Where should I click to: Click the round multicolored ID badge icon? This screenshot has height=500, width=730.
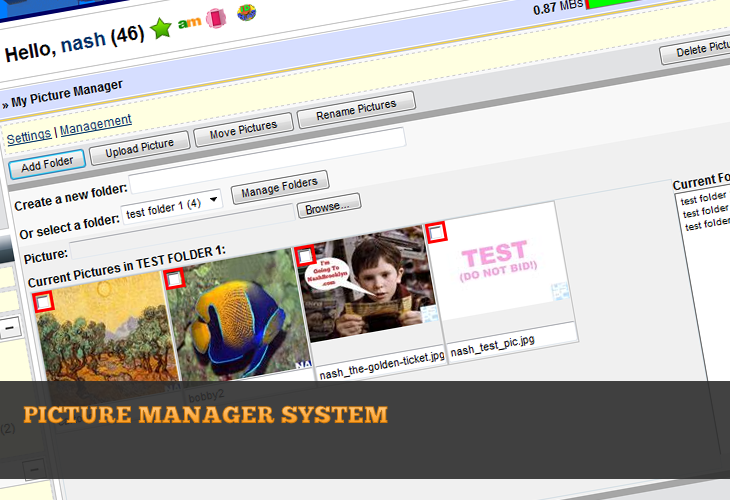tap(246, 13)
